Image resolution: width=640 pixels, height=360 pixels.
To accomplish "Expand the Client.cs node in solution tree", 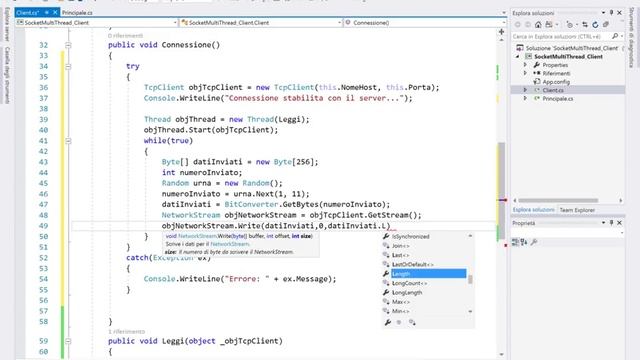I will (x=526, y=90).
